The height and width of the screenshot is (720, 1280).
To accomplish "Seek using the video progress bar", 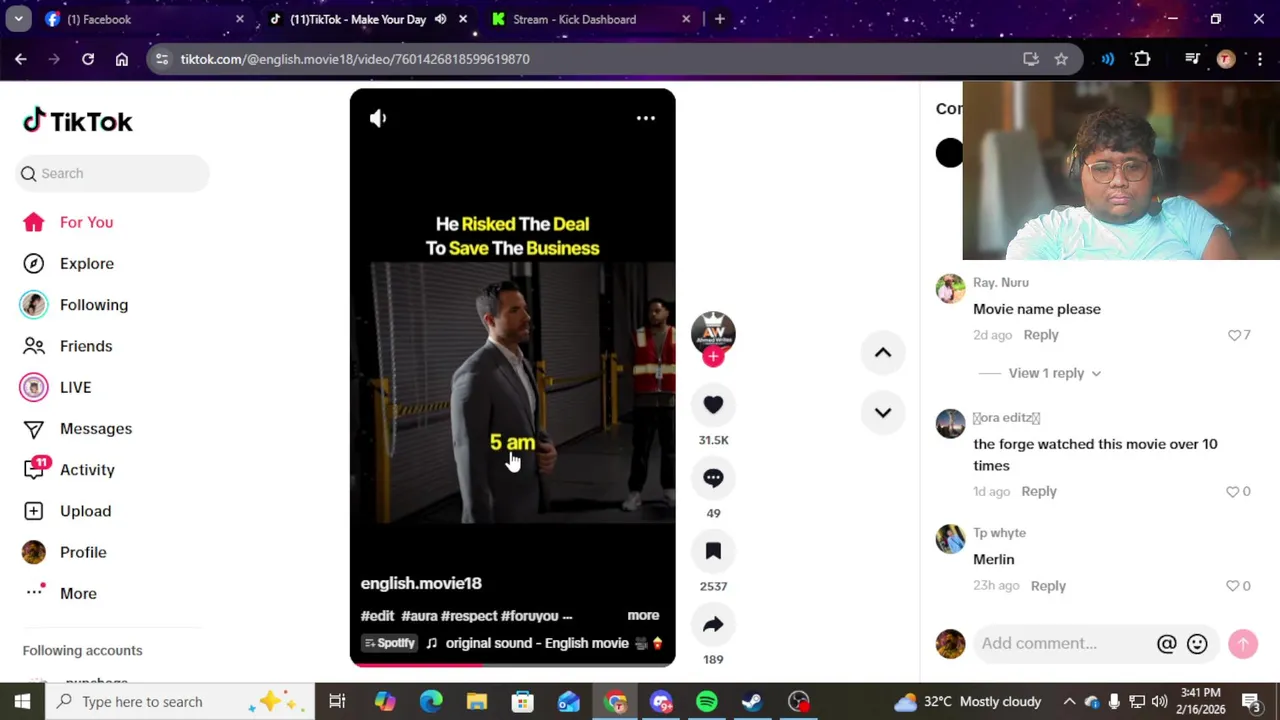I will [x=512, y=664].
